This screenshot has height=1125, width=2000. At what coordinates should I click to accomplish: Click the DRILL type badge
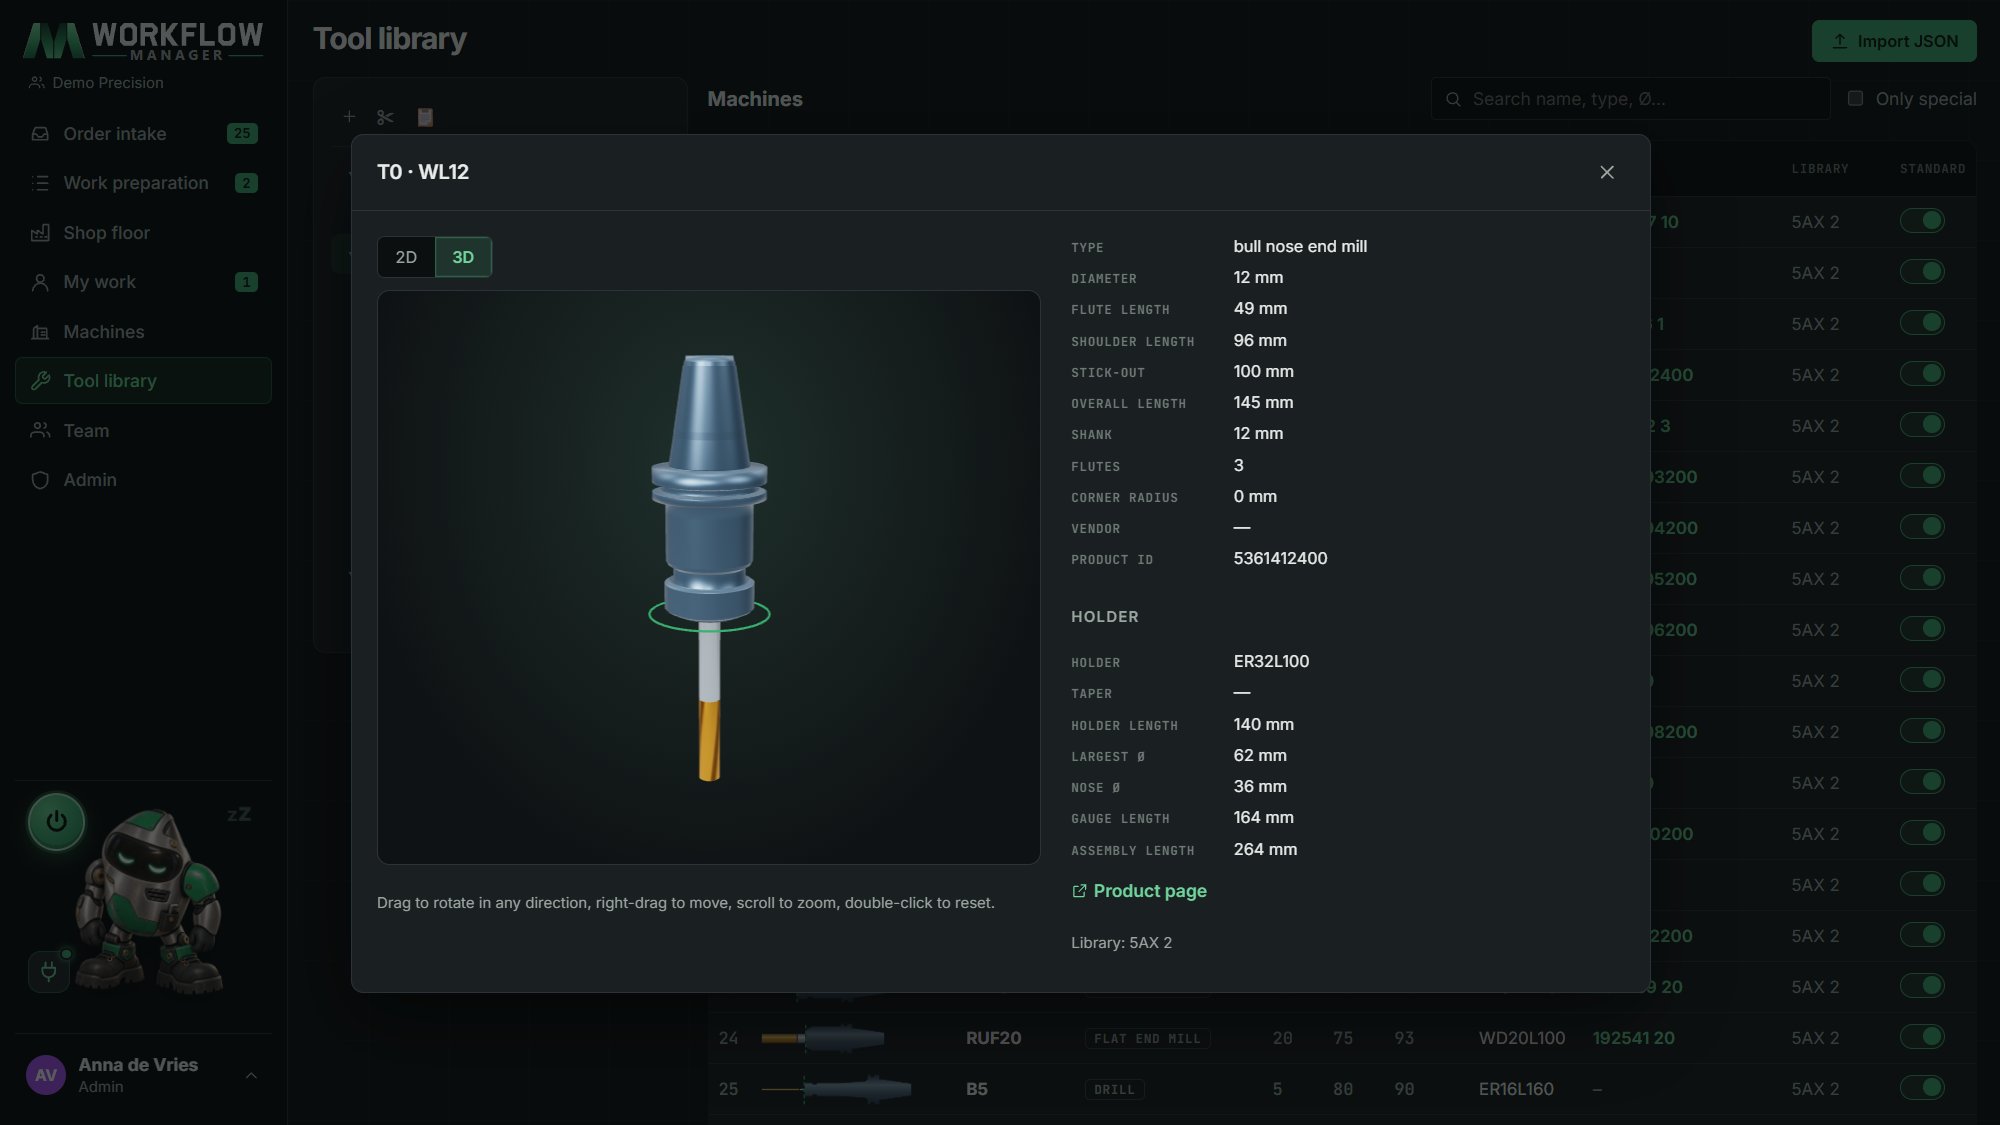point(1114,1089)
